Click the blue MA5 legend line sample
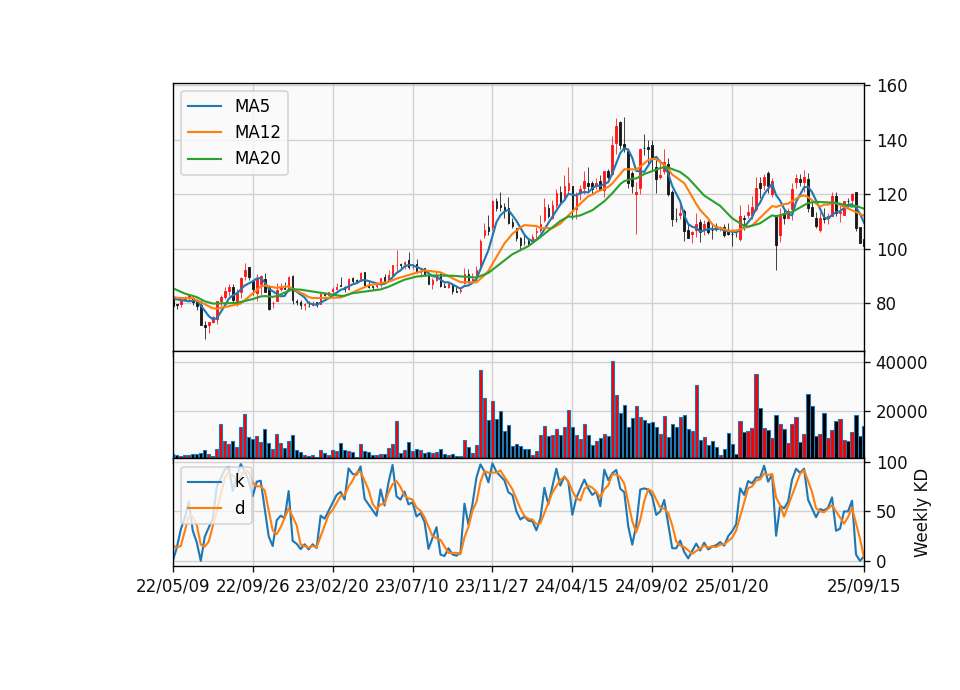Screen dimensions: 960x690 pyautogui.click(x=204, y=106)
